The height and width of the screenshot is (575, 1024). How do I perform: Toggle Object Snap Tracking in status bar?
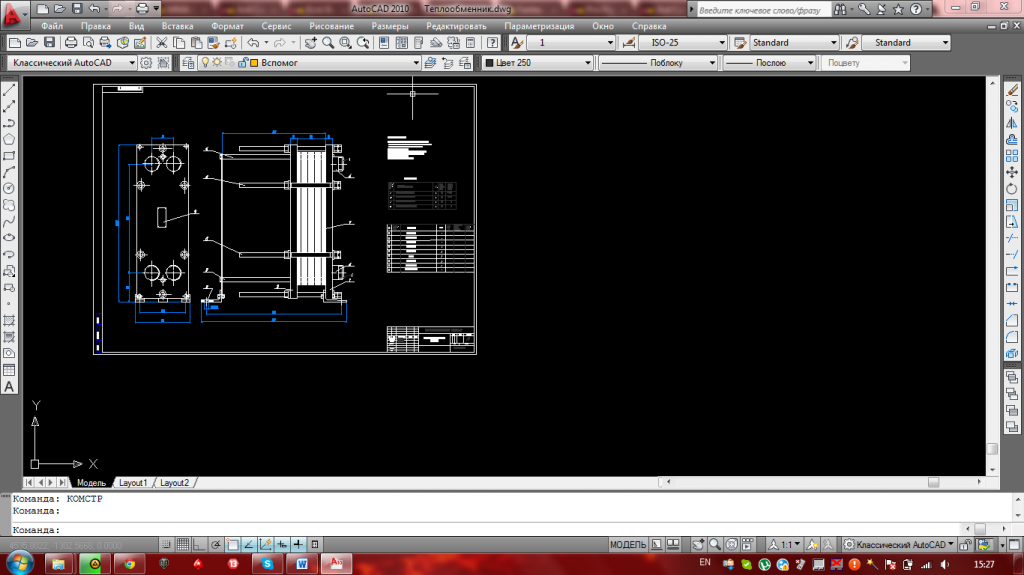249,544
